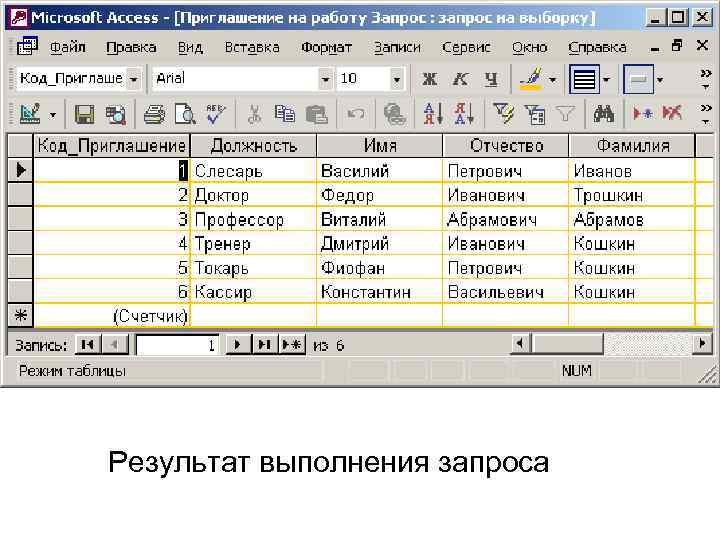Click the gridlines style button

click(x=584, y=79)
